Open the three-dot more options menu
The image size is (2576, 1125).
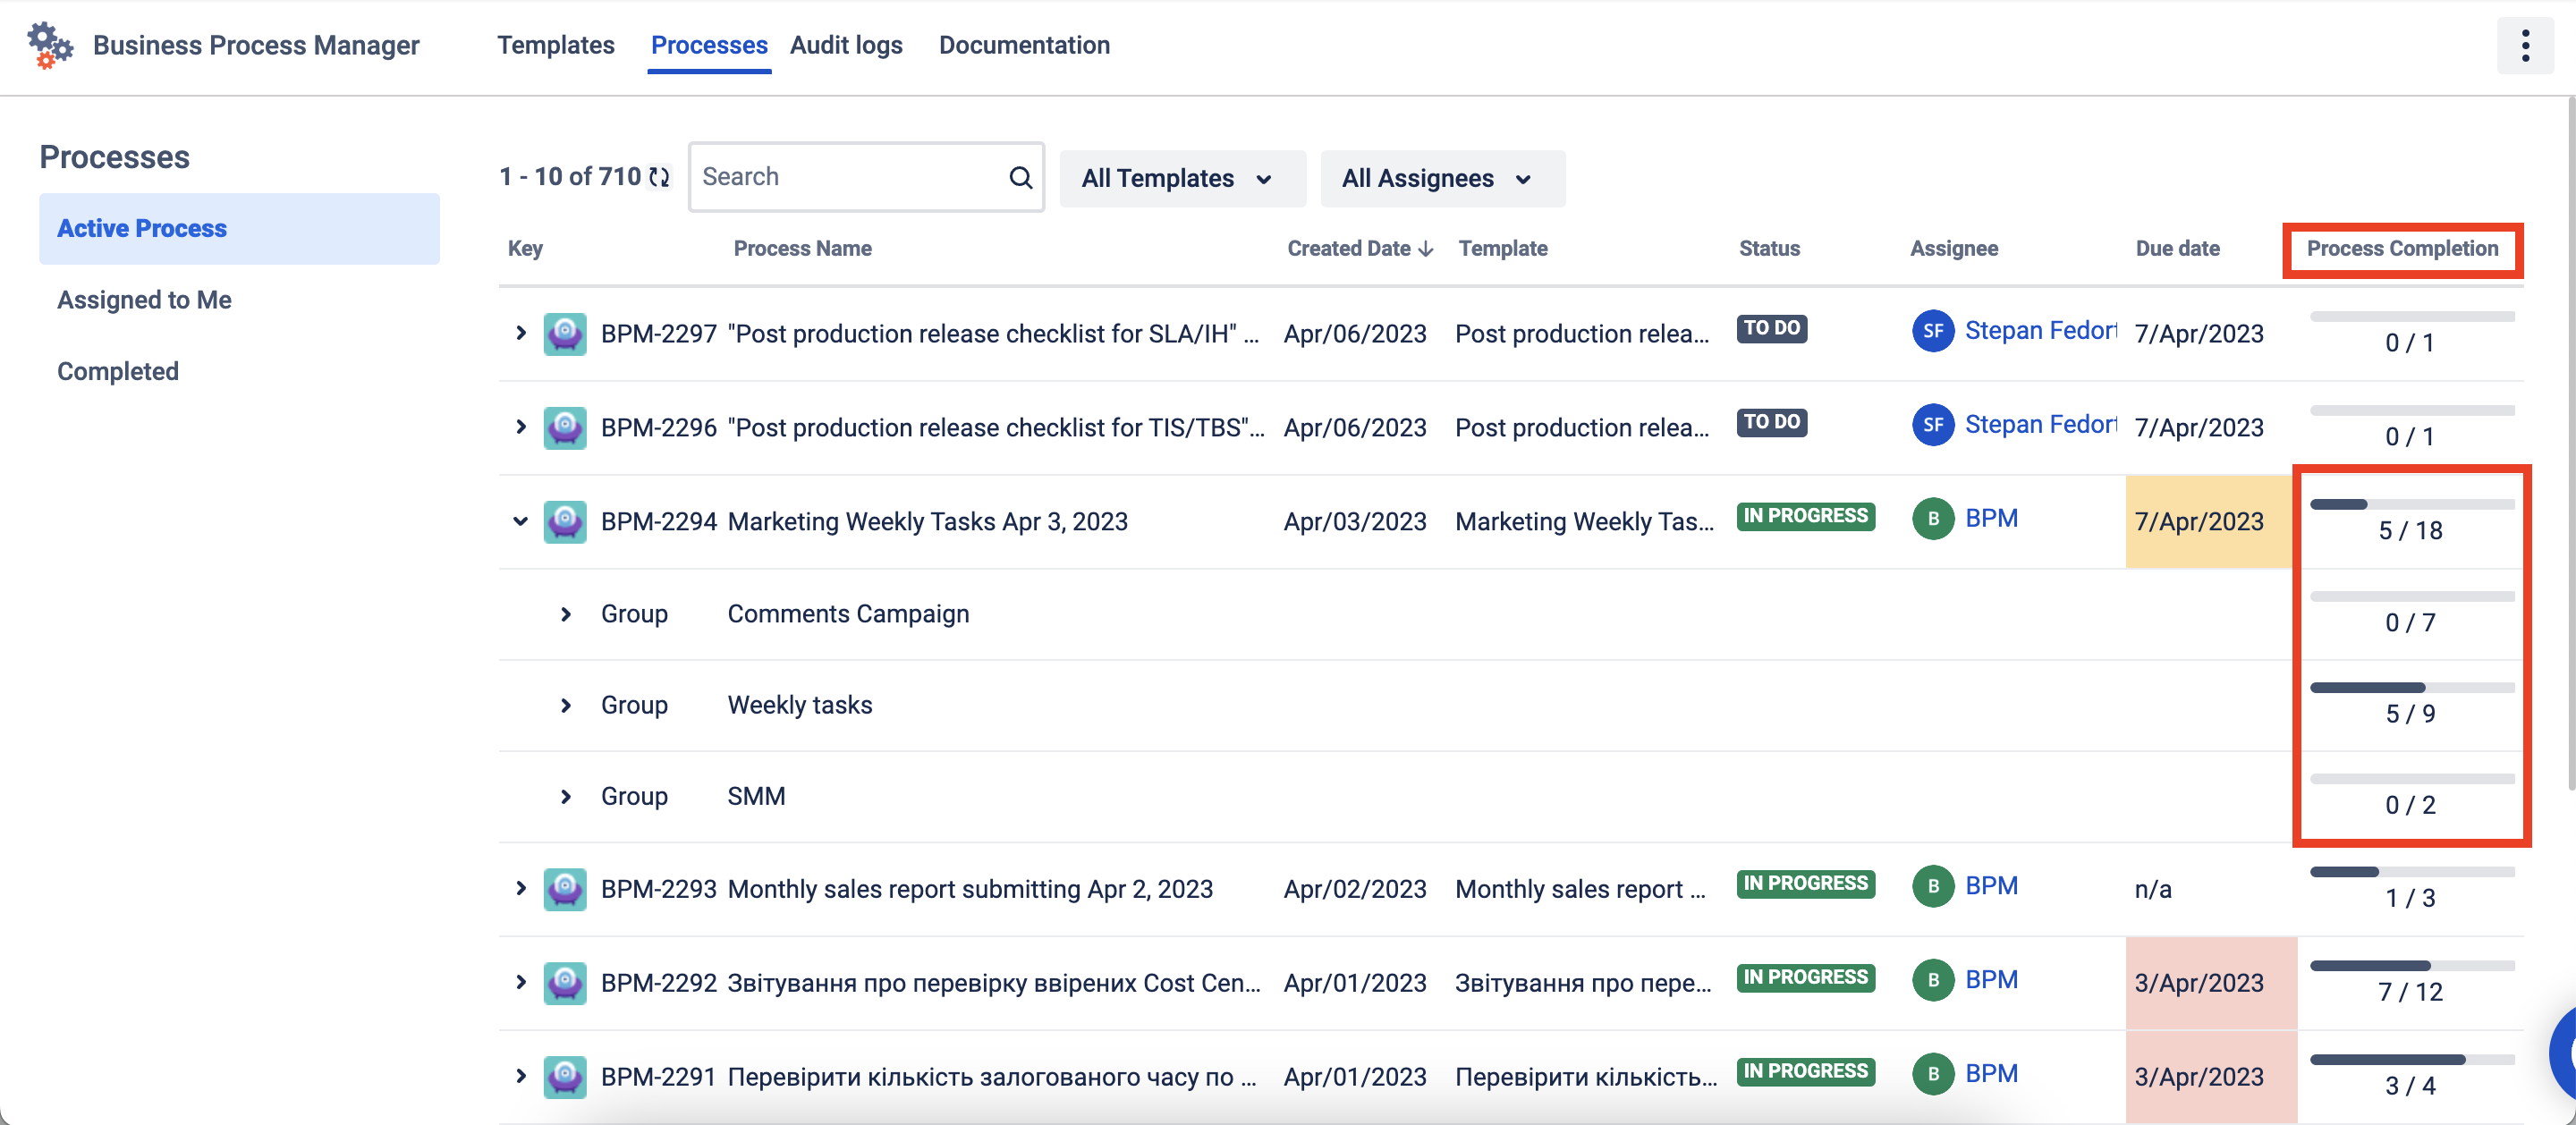point(2524,45)
